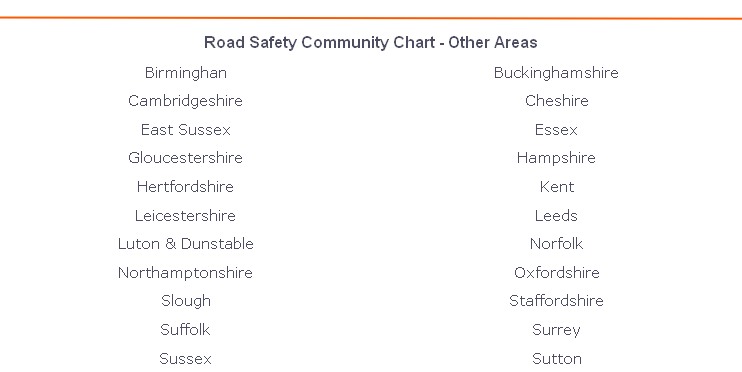Image resolution: width=742 pixels, height=372 pixels.
Task: Open the Northamptonshire area link
Action: click(x=185, y=273)
